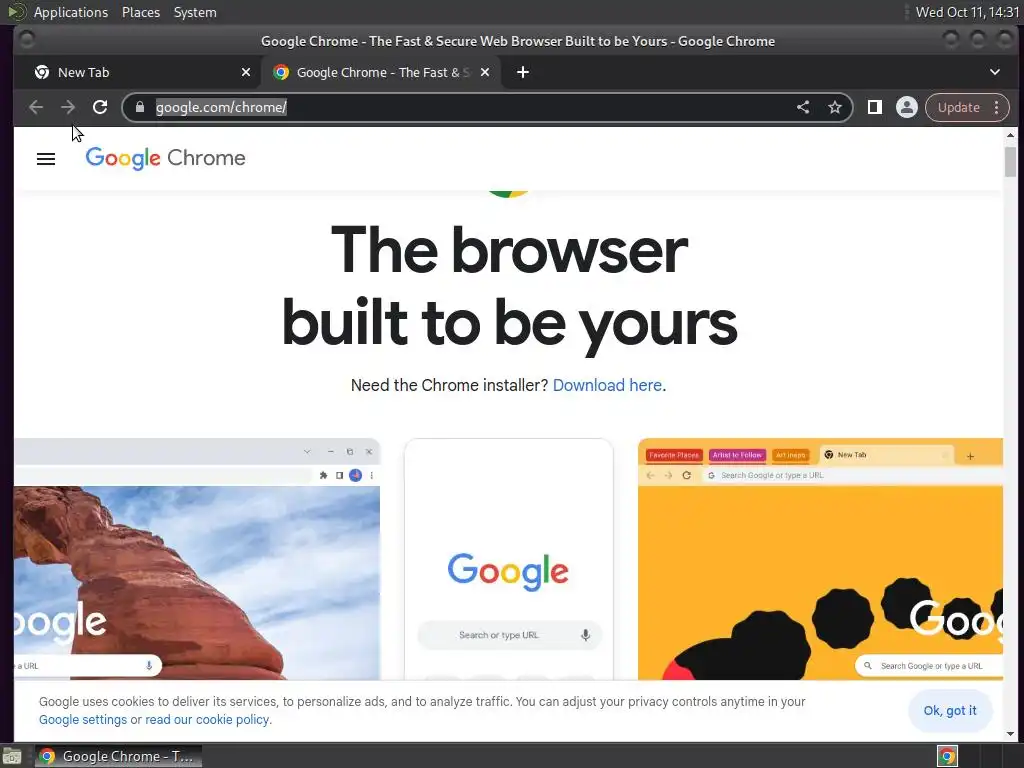Reload the current page
The height and width of the screenshot is (768, 1024).
[100, 107]
